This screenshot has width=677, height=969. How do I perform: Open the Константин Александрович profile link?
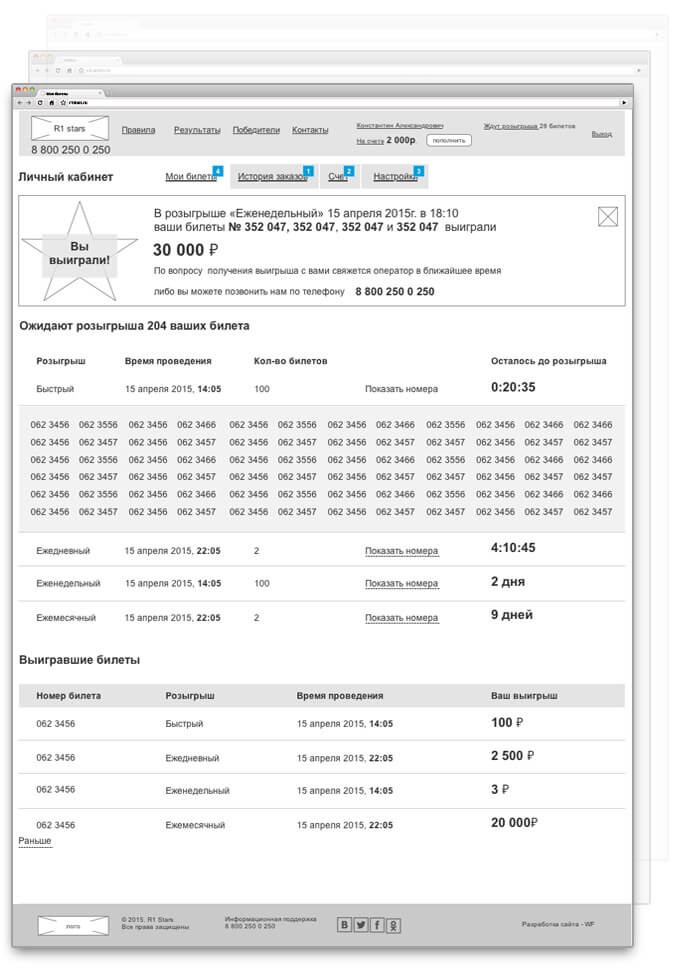tap(399, 125)
